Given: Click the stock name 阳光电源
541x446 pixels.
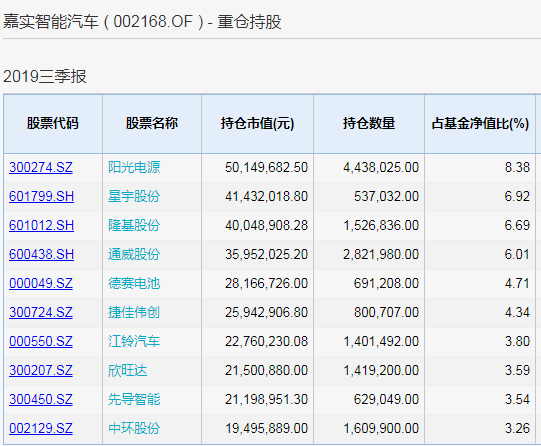Looking at the screenshot, I should 134,168.
